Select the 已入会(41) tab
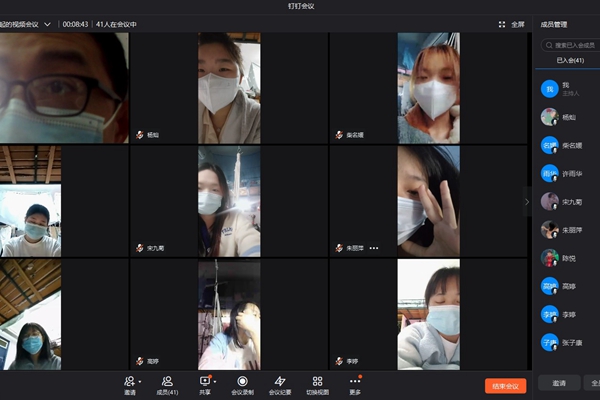The width and height of the screenshot is (600, 400). tap(570, 60)
